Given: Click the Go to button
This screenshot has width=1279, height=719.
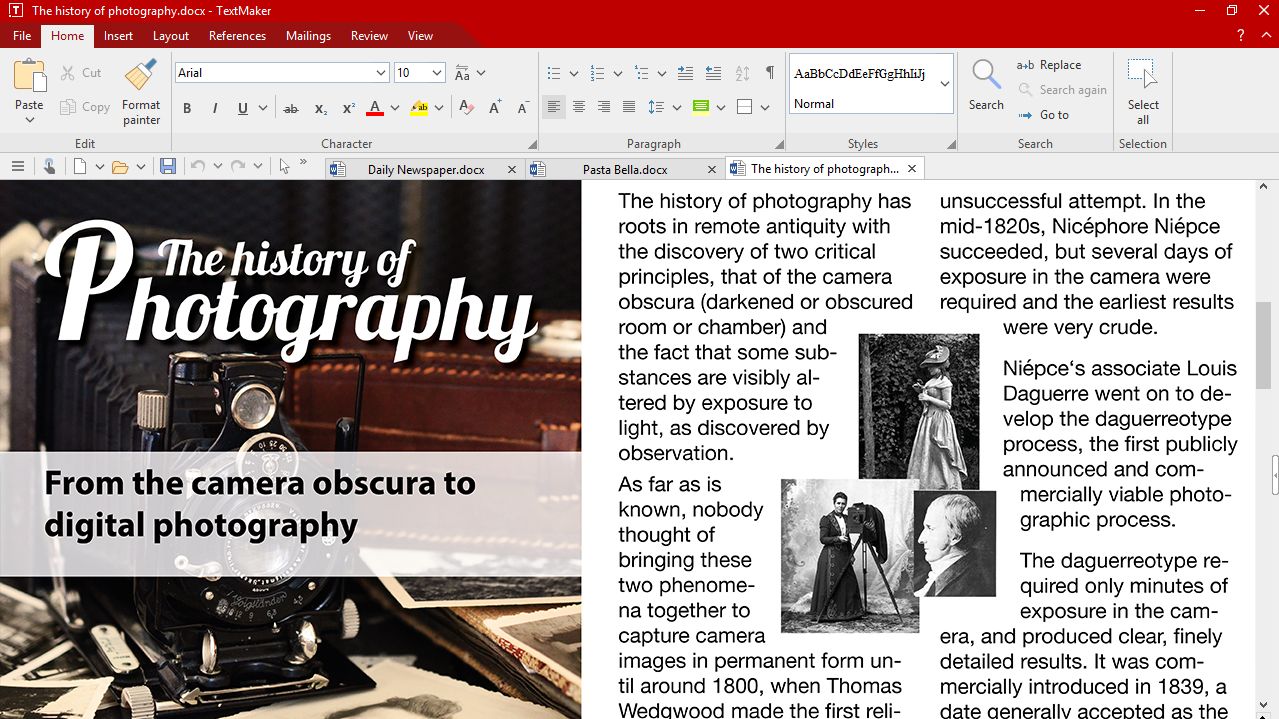Looking at the screenshot, I should tap(1043, 115).
